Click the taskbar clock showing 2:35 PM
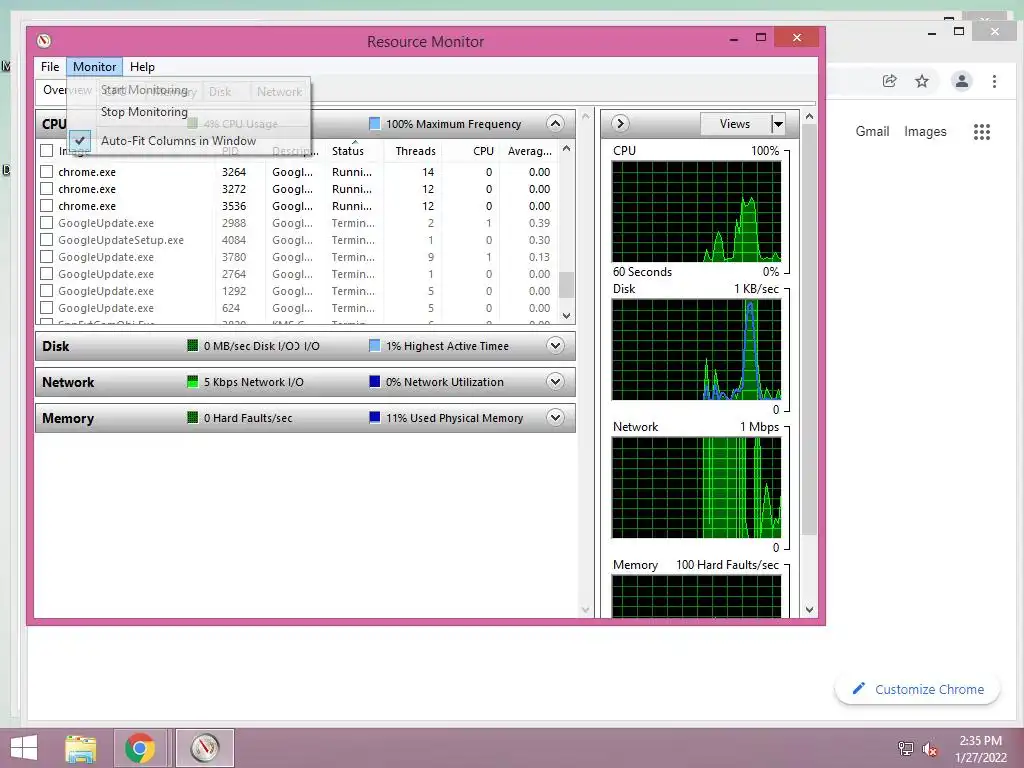Image resolution: width=1024 pixels, height=768 pixels. pyautogui.click(x=980, y=748)
